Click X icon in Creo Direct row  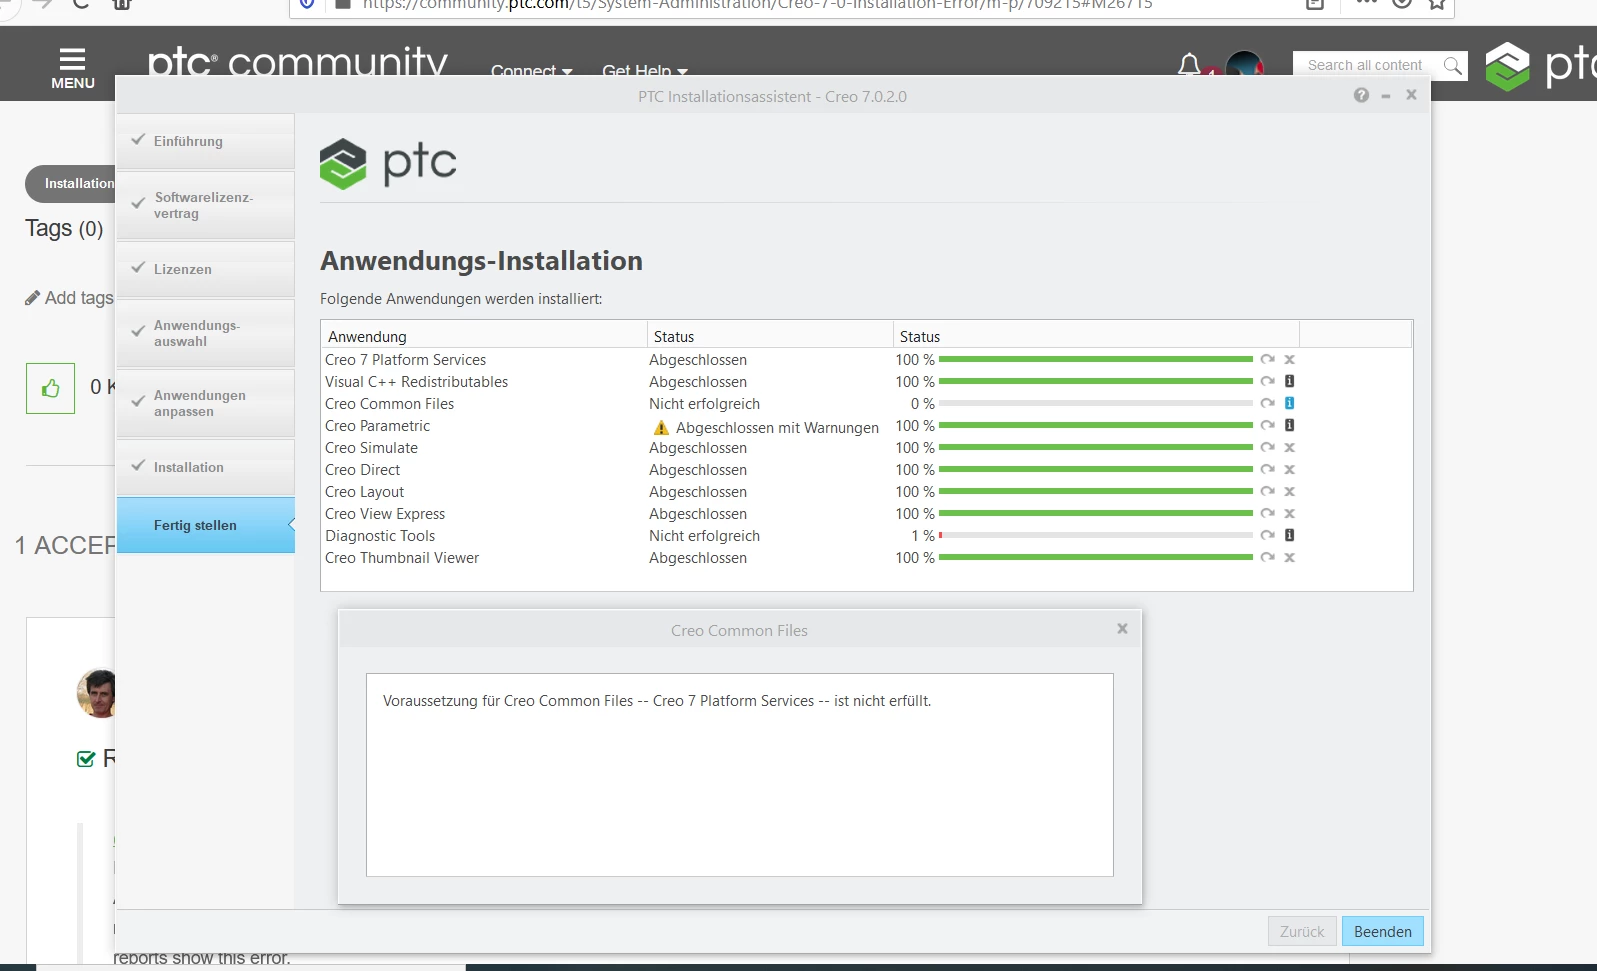click(x=1289, y=469)
